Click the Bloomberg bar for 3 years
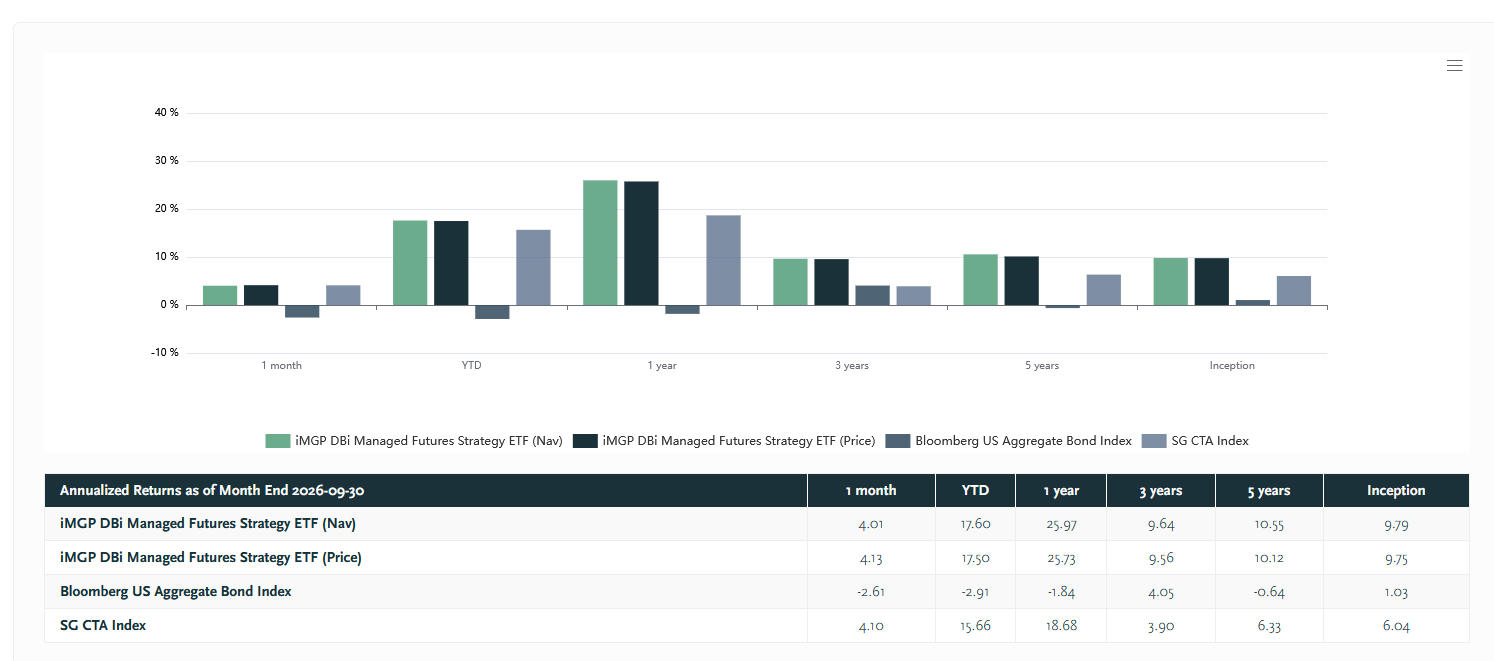The height and width of the screenshot is (661, 1494). tap(872, 295)
